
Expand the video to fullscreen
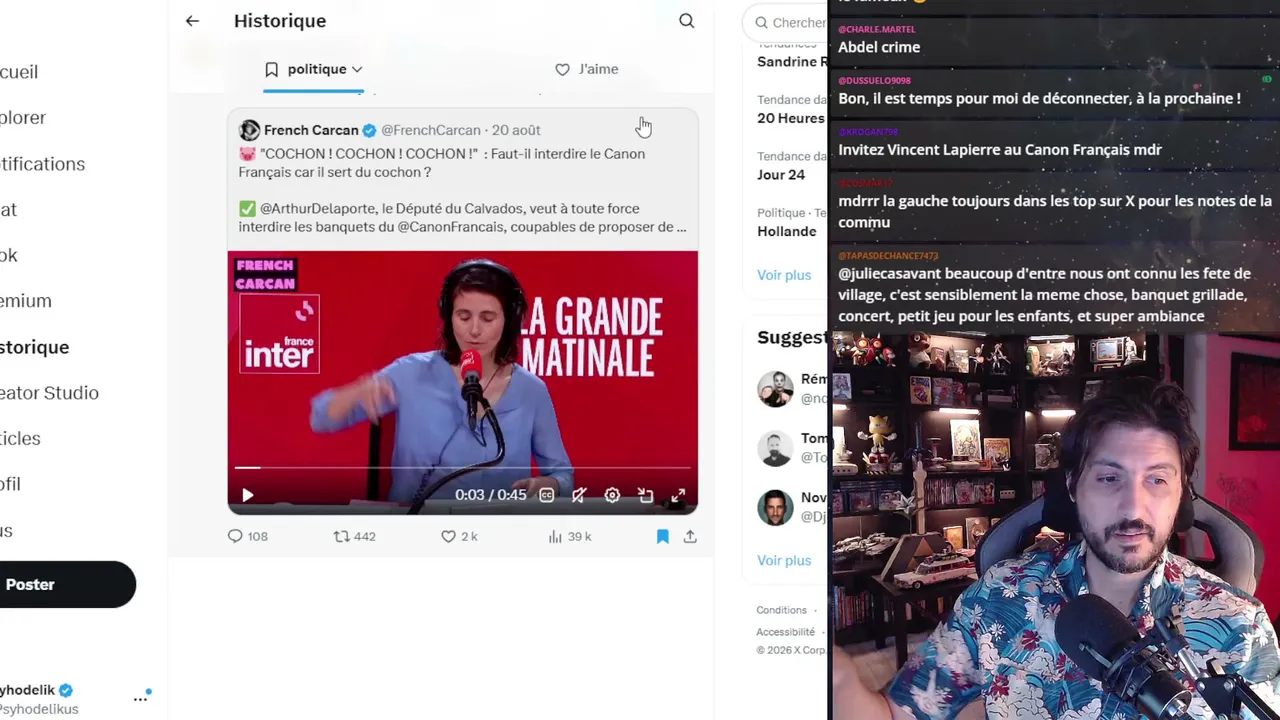click(678, 495)
